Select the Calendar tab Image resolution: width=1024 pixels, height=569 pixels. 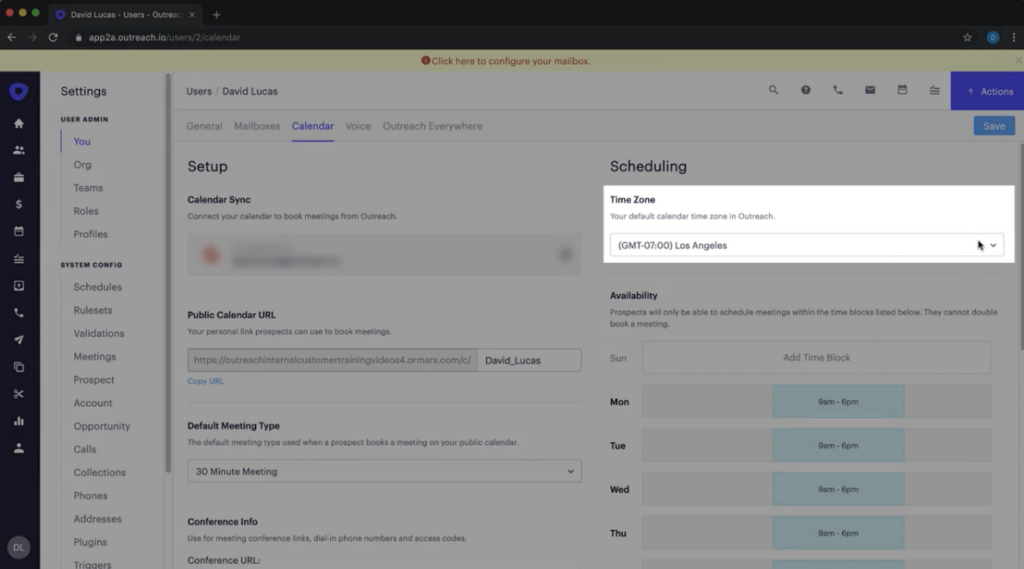click(313, 126)
